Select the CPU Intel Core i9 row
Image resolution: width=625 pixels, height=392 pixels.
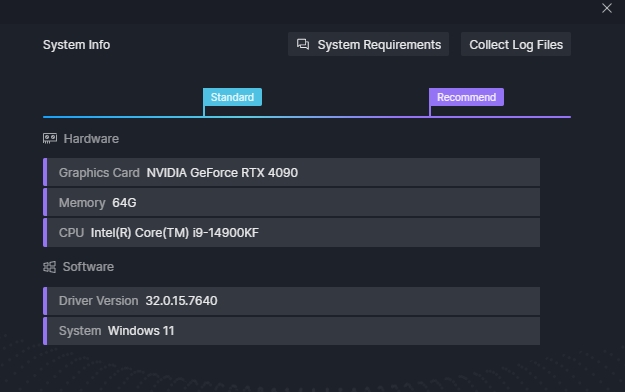[x=291, y=232]
